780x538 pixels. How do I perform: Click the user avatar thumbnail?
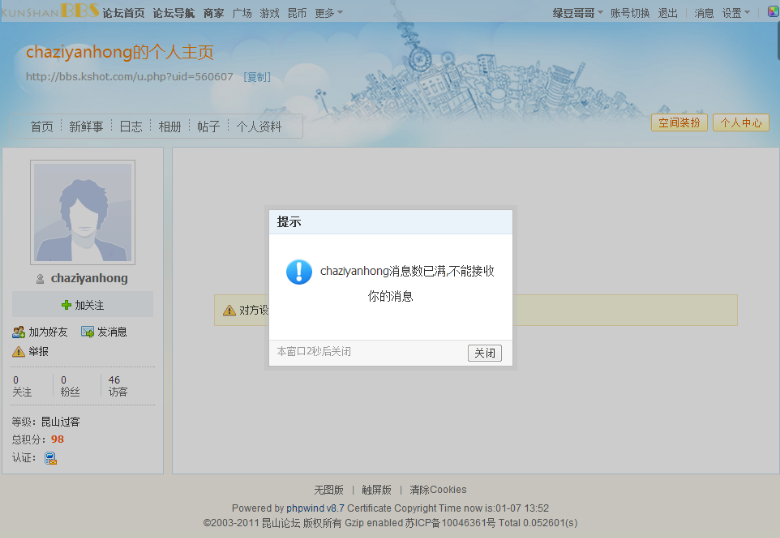click(x=82, y=213)
